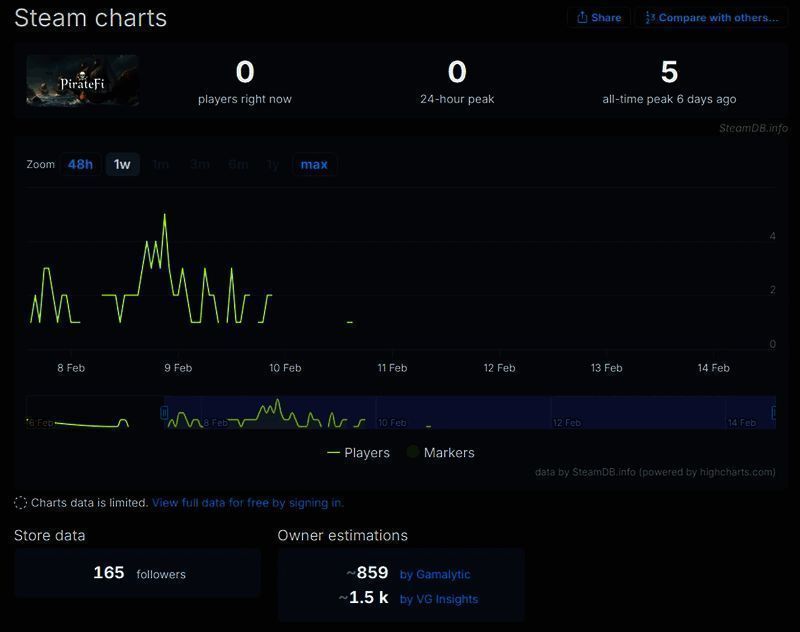Click the 9 Feb peak on chart

(165, 214)
